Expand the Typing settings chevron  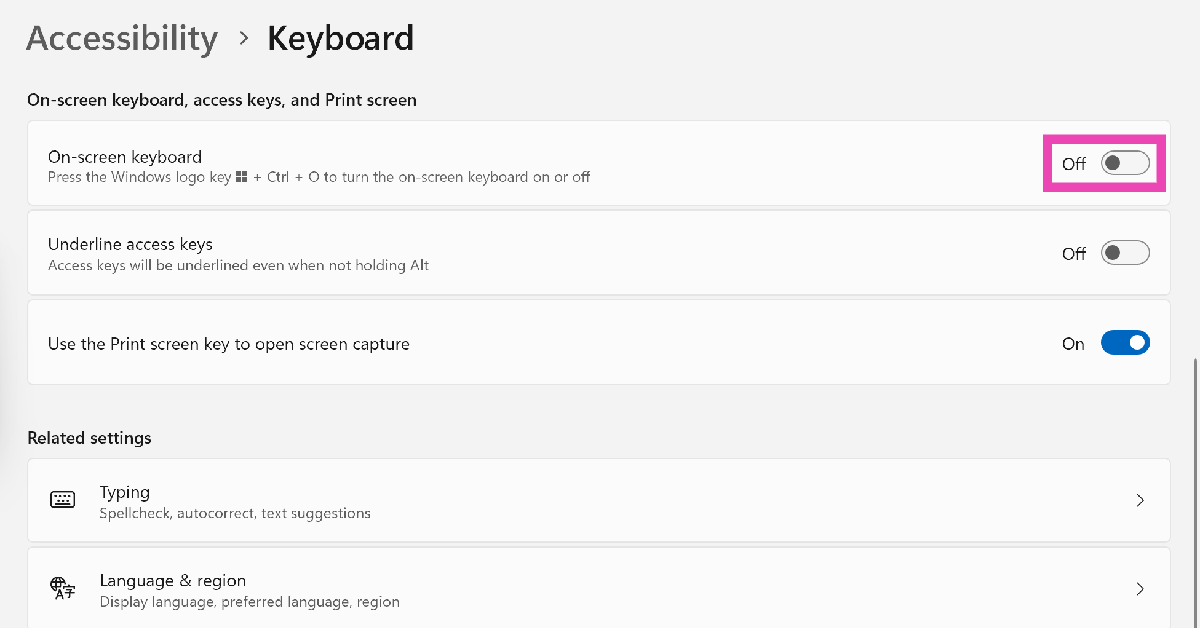click(1141, 500)
